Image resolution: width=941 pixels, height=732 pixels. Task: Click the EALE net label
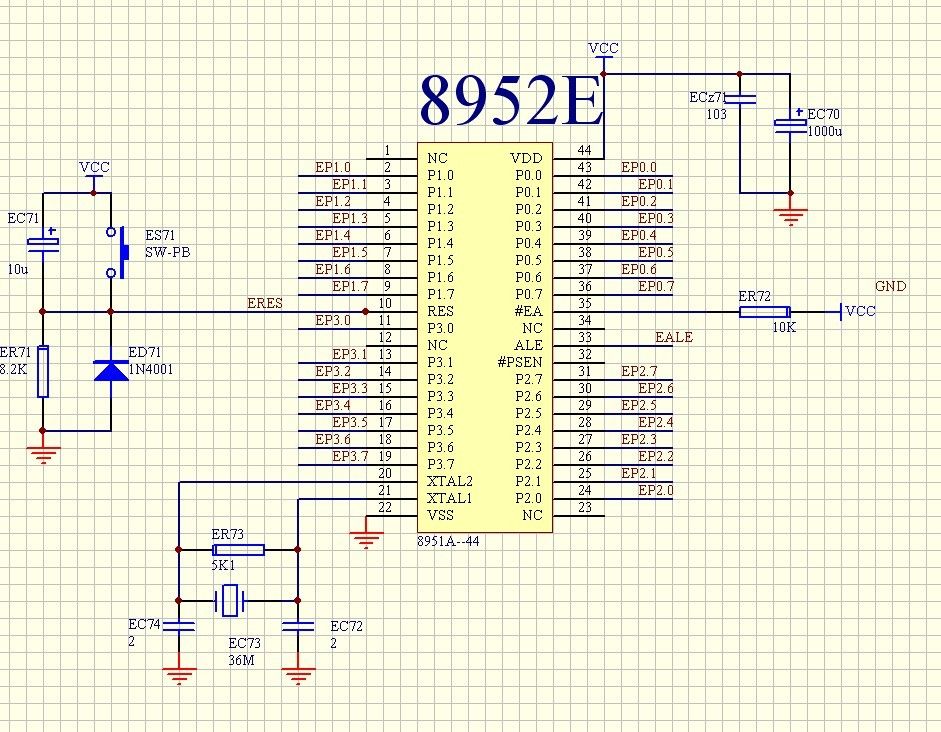coord(672,338)
